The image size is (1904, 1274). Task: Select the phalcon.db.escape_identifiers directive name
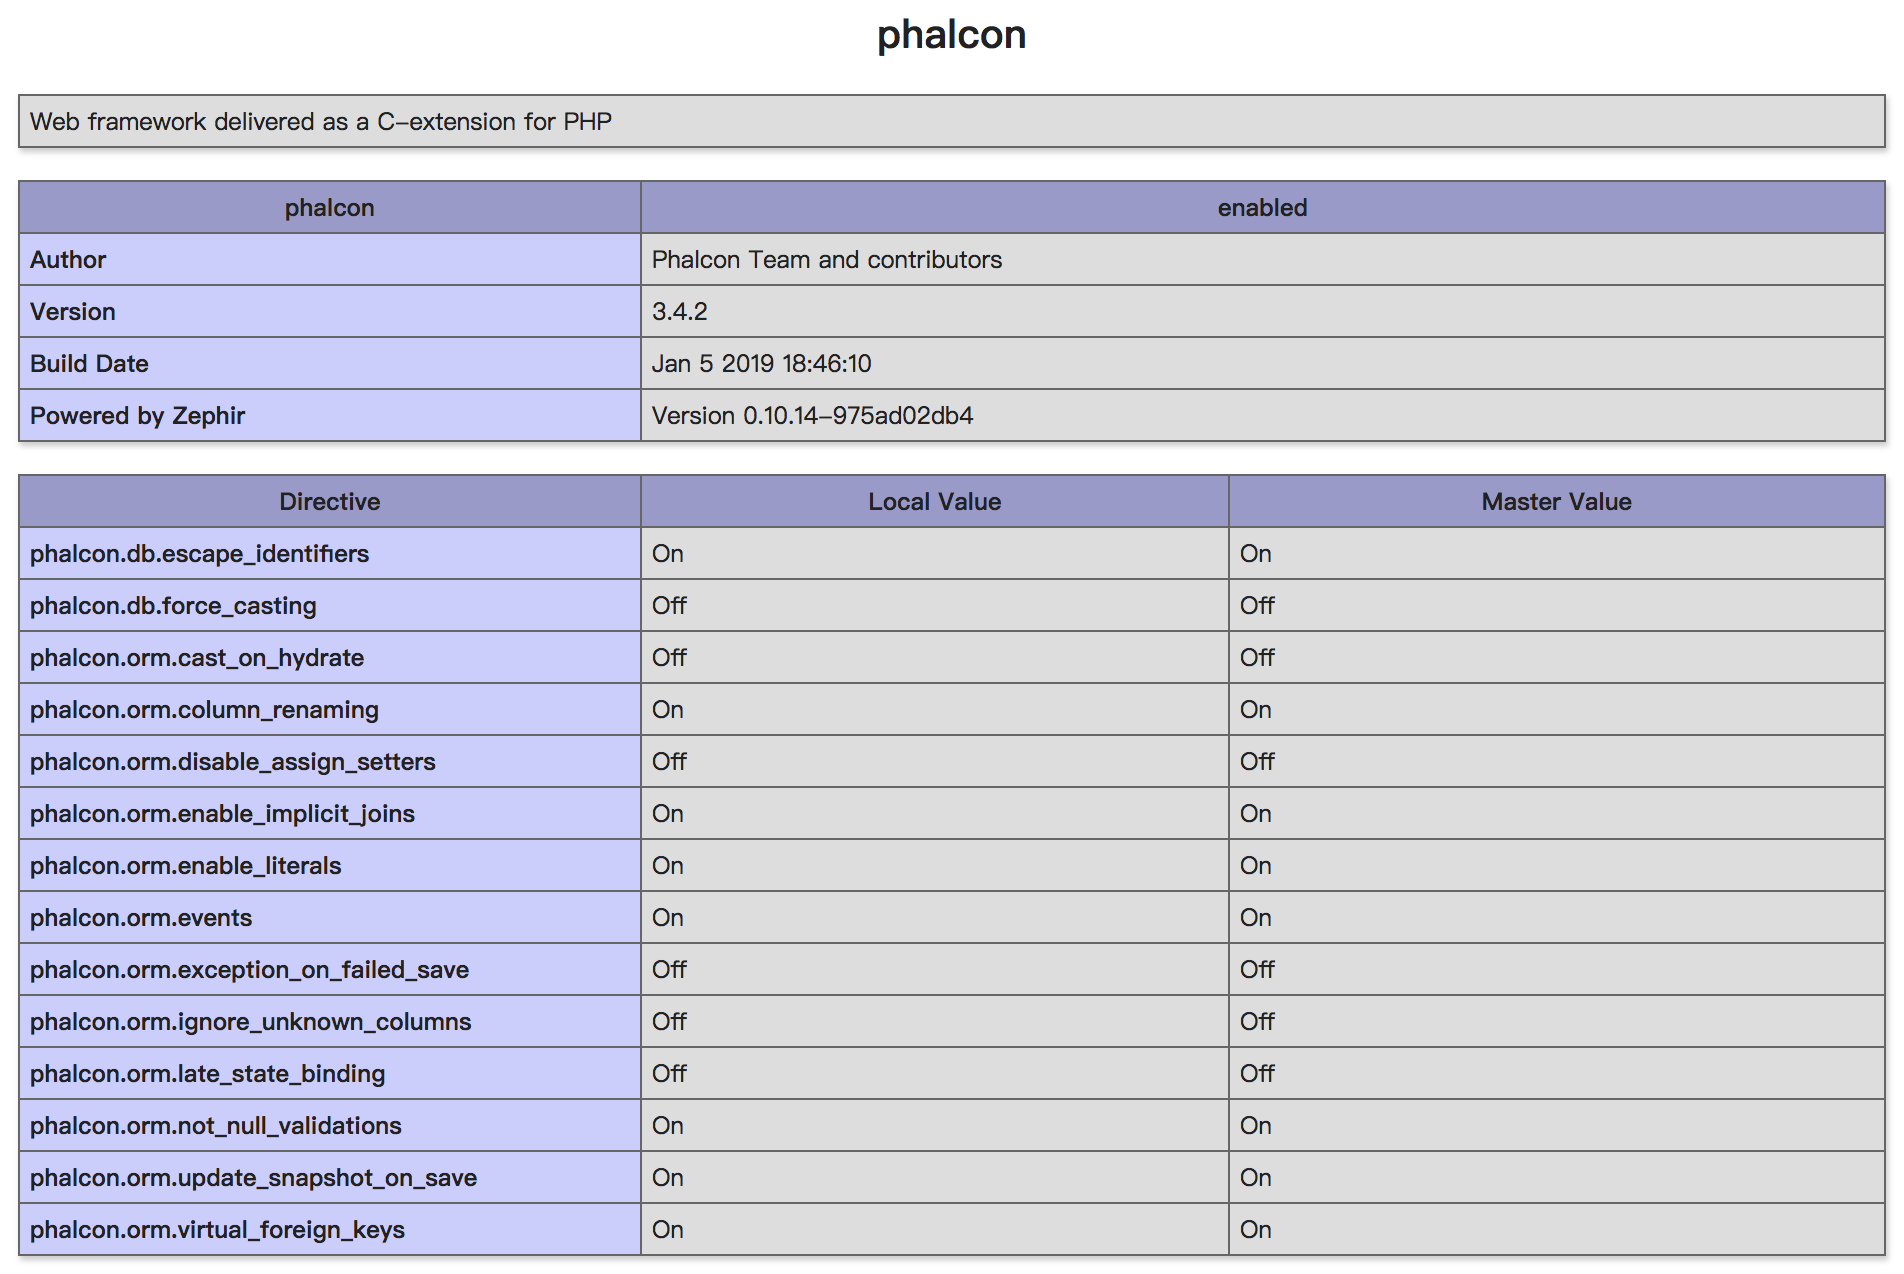pos(199,554)
